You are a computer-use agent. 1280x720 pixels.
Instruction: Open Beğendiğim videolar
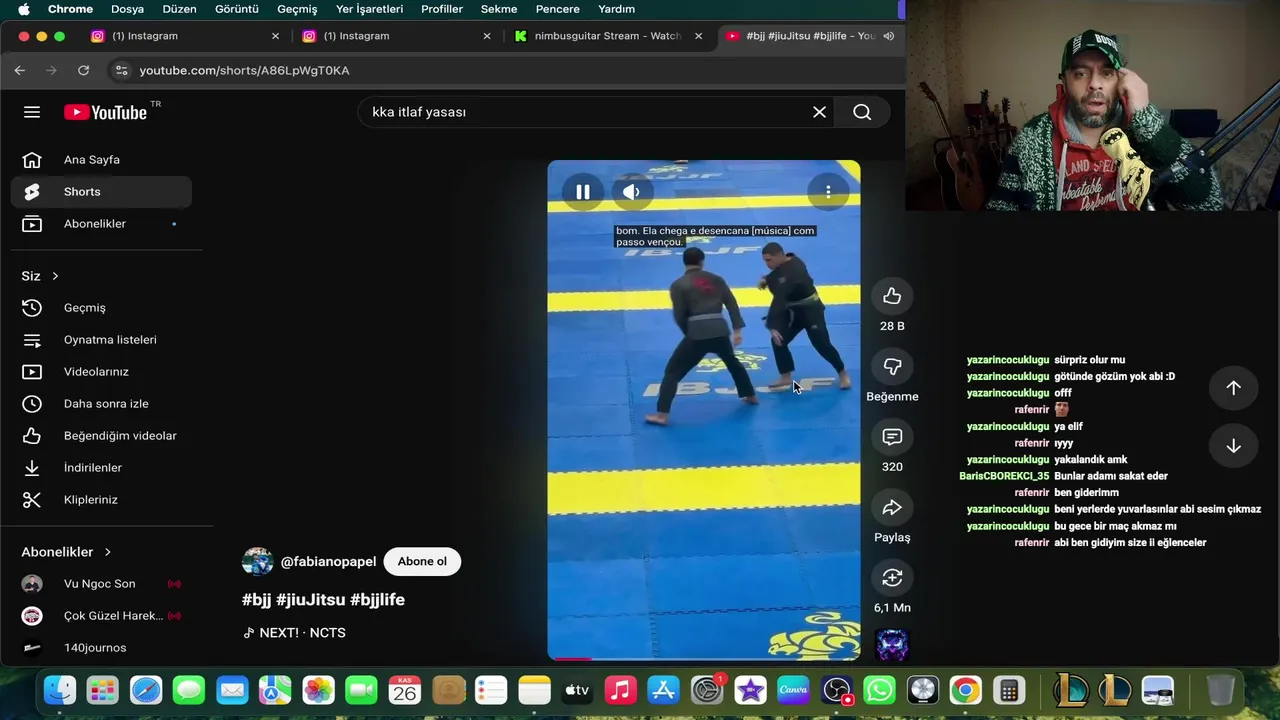tap(101, 436)
